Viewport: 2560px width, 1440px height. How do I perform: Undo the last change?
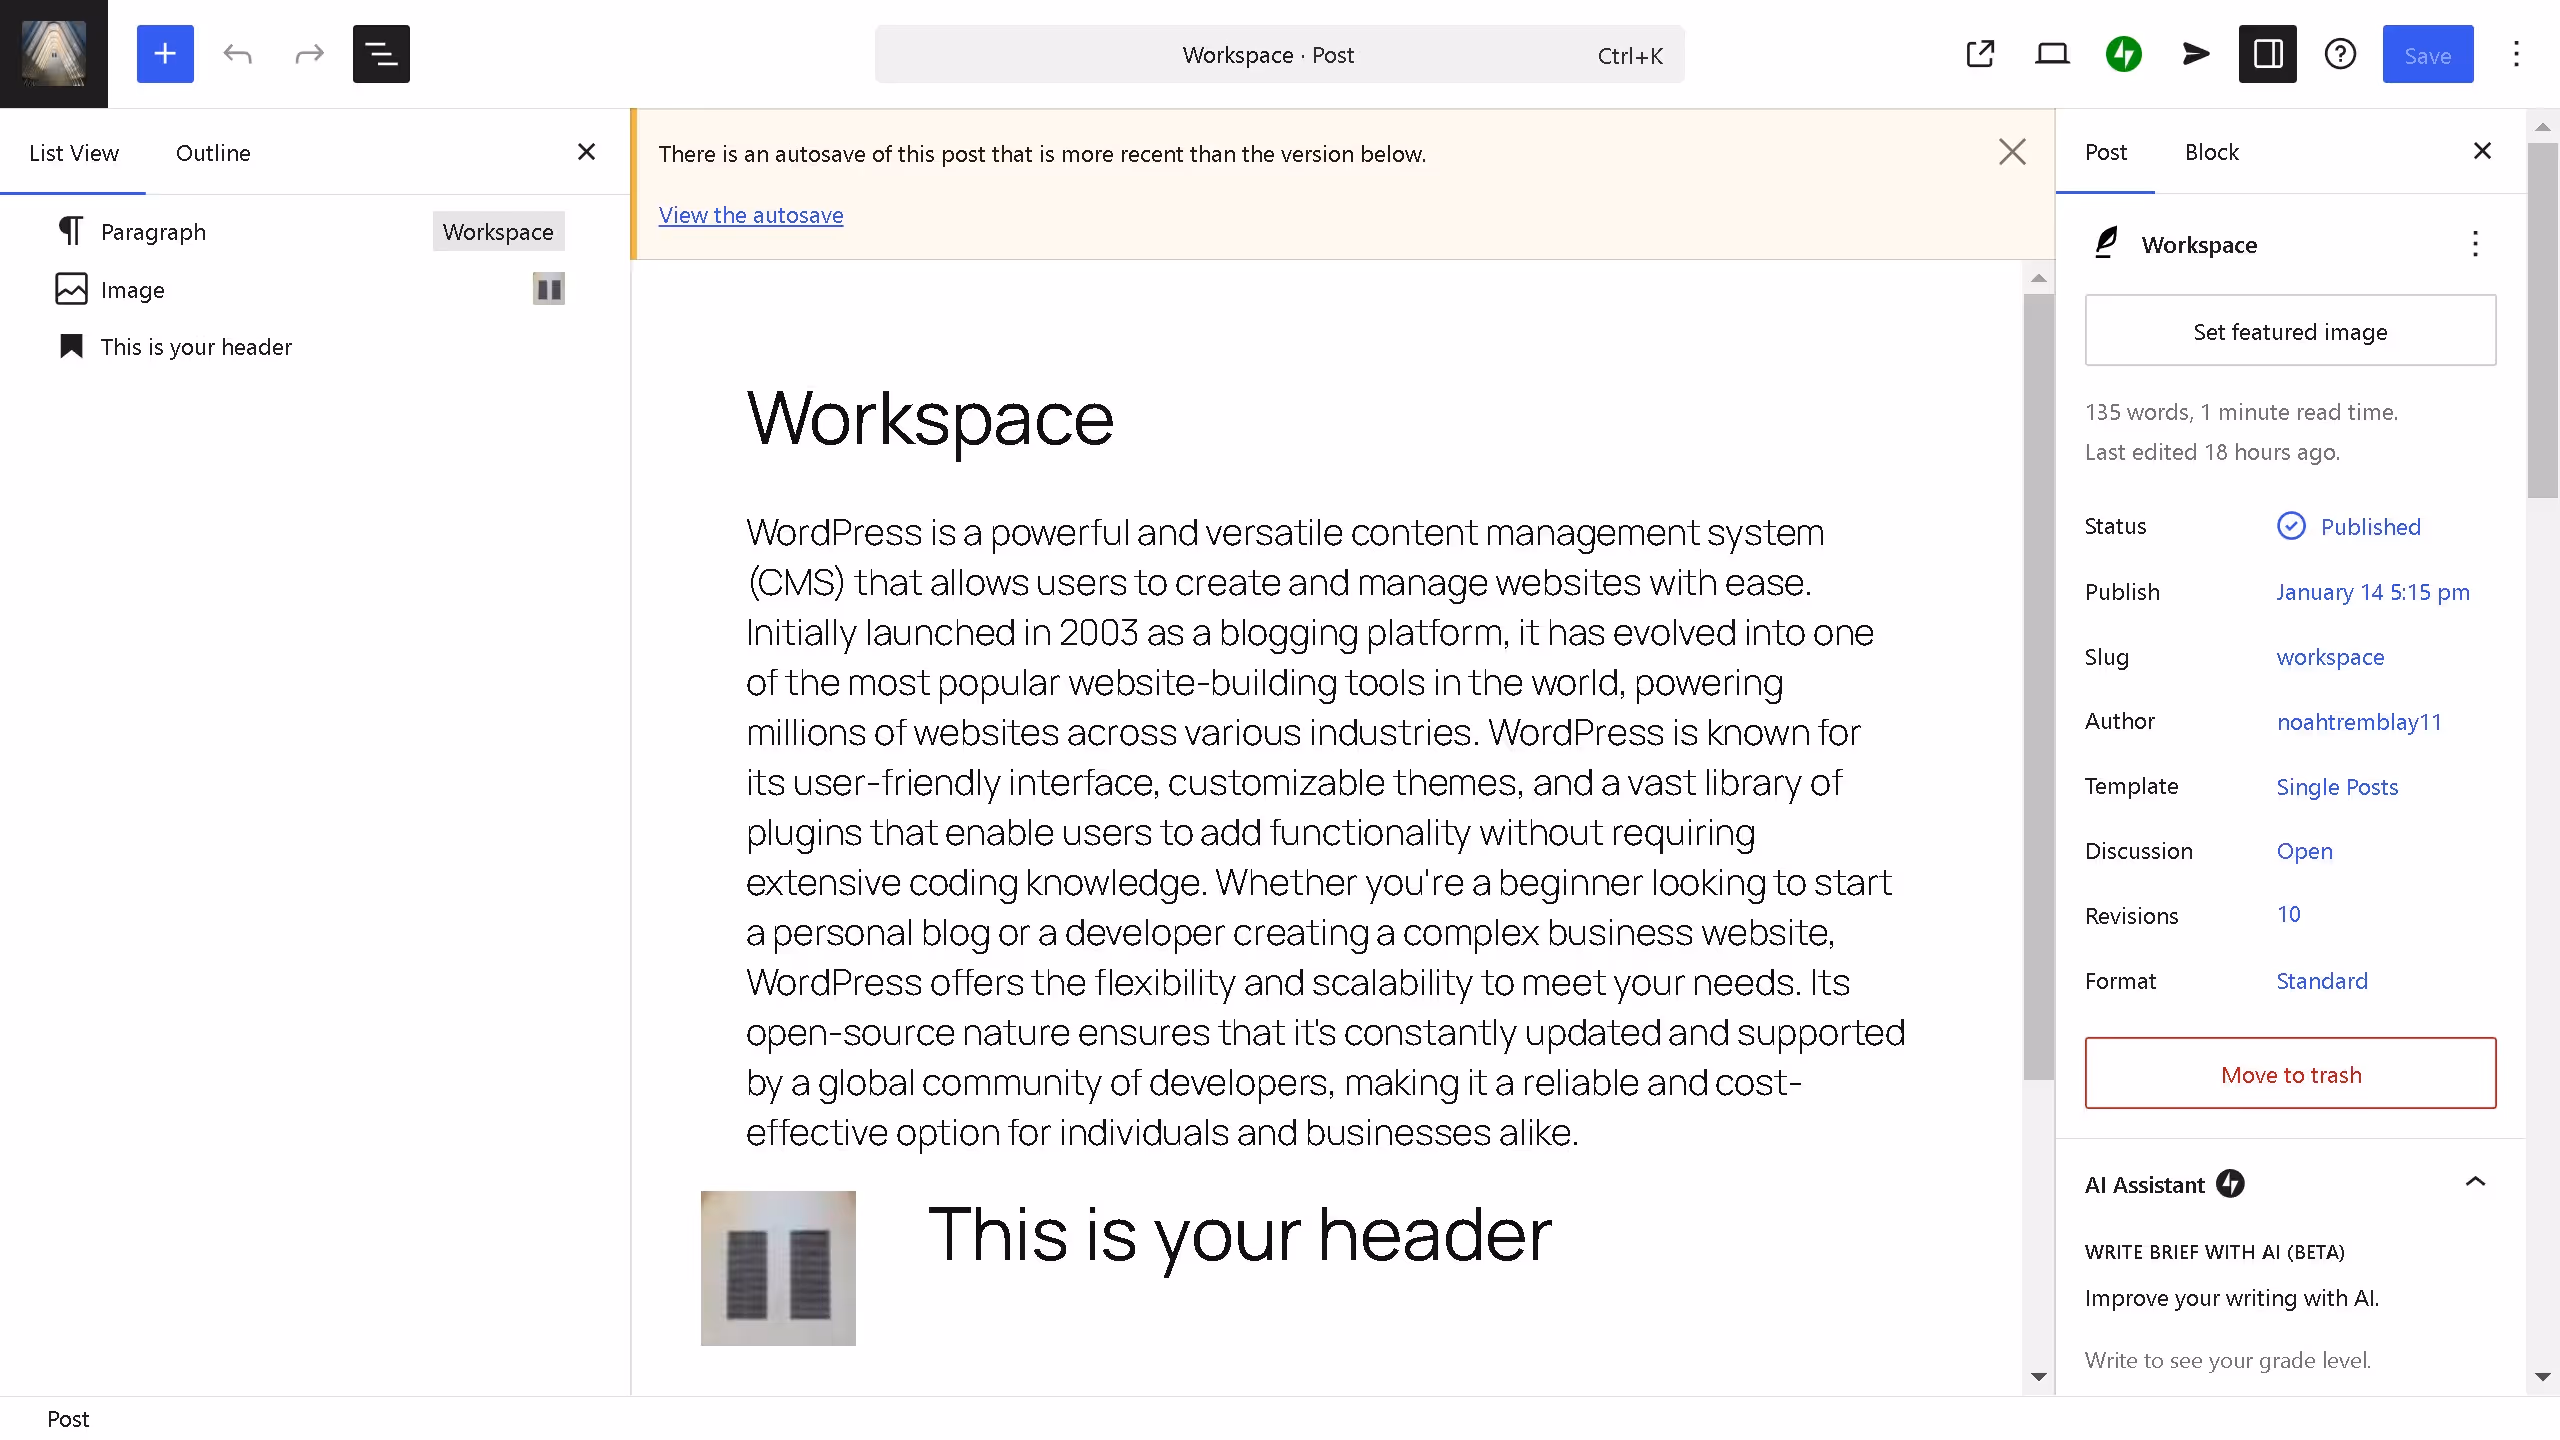[238, 54]
